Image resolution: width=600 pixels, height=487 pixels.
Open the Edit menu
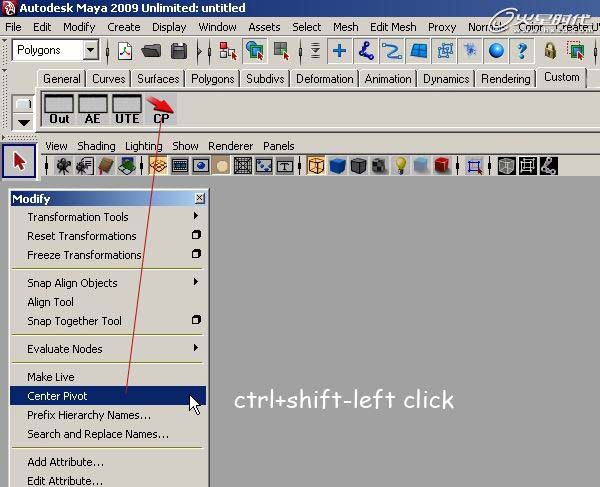(x=42, y=27)
